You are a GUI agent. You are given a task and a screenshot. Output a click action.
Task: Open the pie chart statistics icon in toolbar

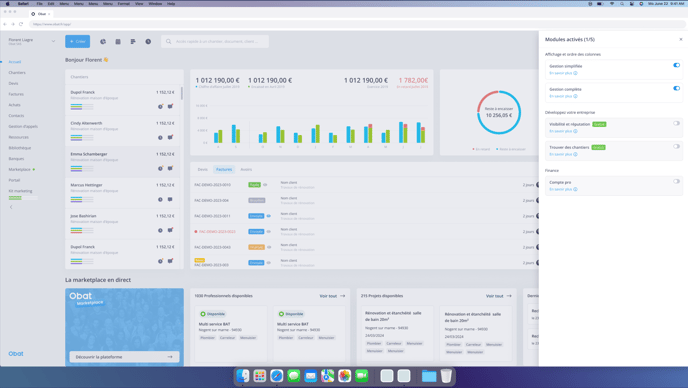pyautogui.click(x=103, y=41)
